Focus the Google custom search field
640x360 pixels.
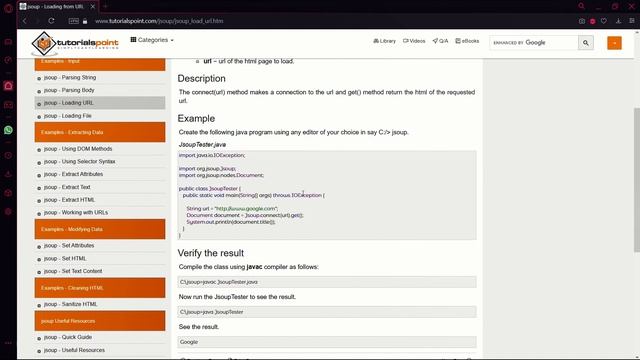[x=534, y=43]
